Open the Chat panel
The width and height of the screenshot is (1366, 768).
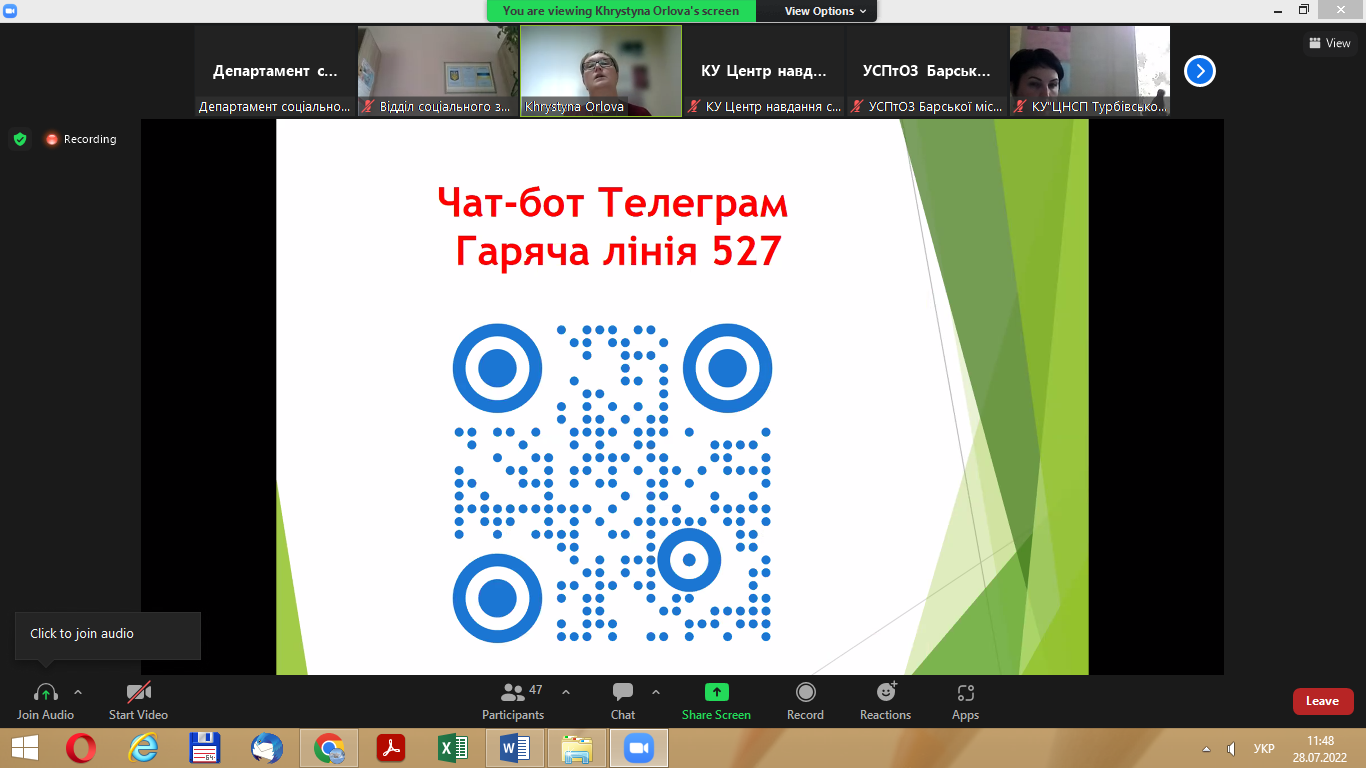click(623, 700)
